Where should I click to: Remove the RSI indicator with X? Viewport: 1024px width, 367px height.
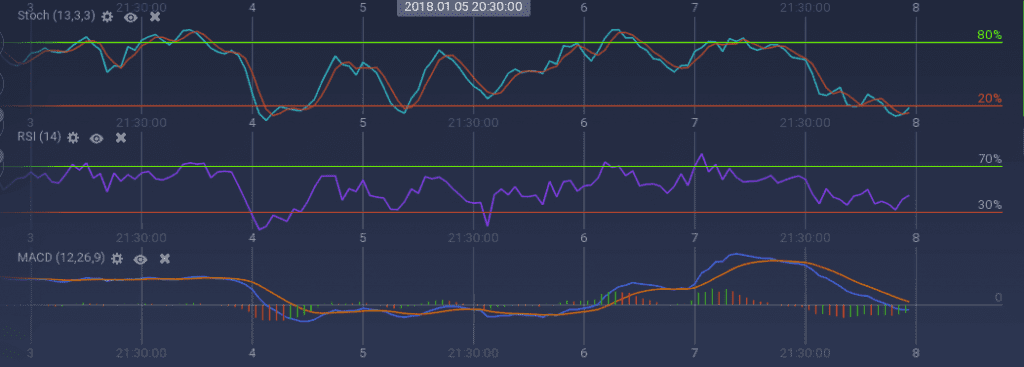click(120, 138)
